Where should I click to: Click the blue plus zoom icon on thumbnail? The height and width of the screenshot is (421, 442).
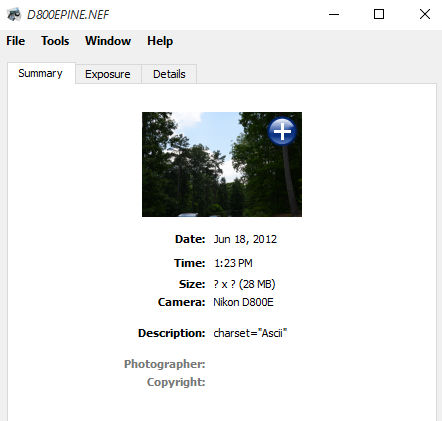(x=282, y=131)
